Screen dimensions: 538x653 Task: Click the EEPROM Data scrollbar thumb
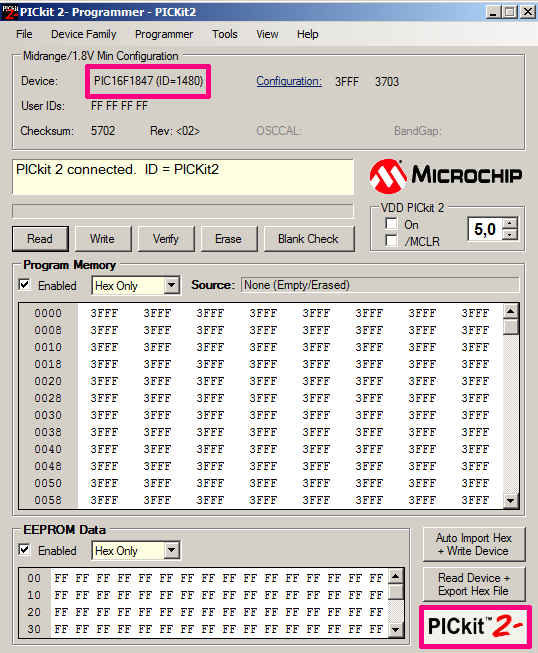(x=396, y=592)
